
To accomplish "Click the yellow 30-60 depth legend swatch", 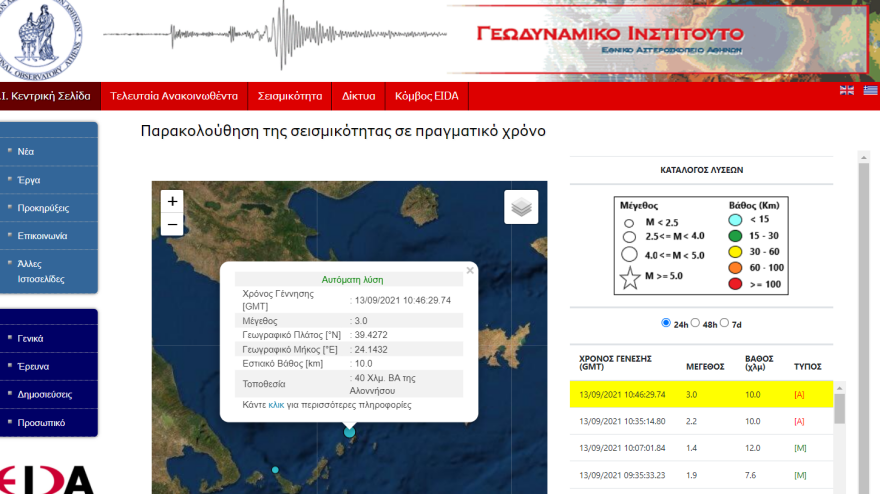I will pyautogui.click(x=735, y=251).
